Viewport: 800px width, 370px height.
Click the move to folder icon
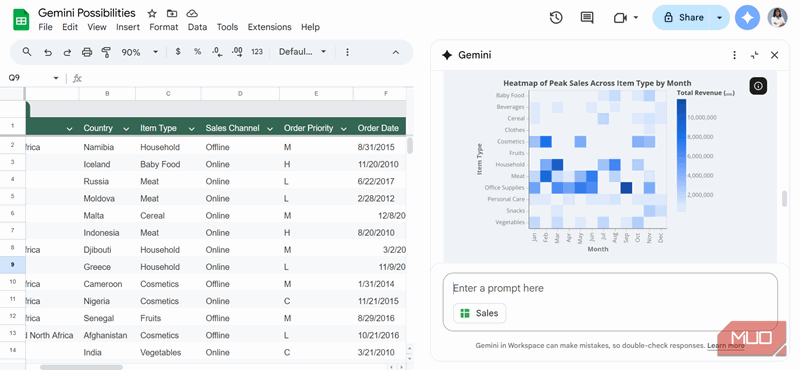pos(172,13)
